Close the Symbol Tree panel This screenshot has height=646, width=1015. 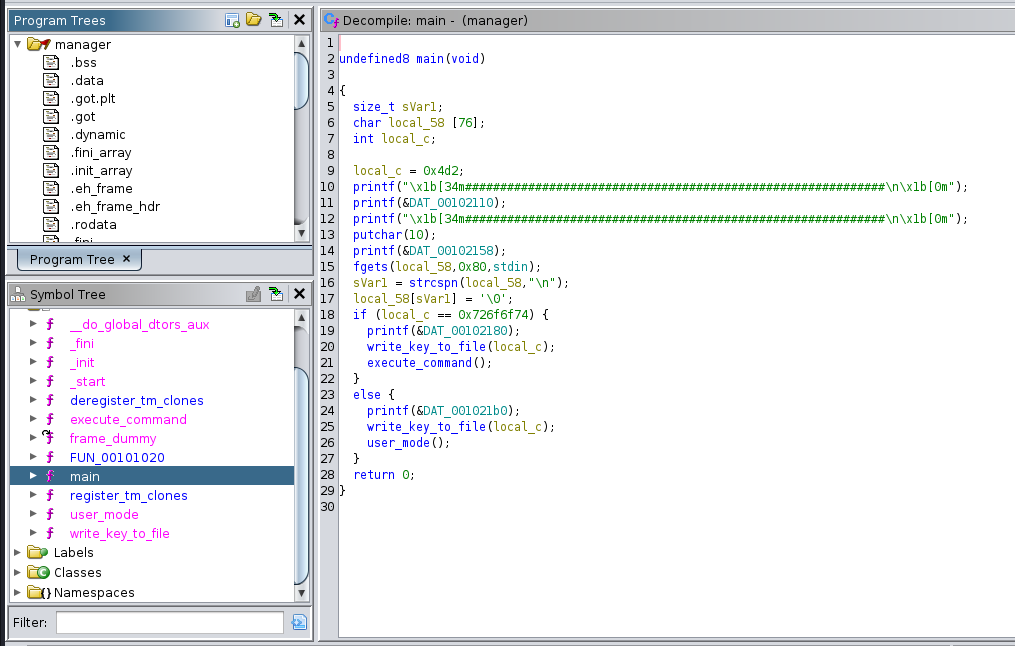pyautogui.click(x=299, y=294)
